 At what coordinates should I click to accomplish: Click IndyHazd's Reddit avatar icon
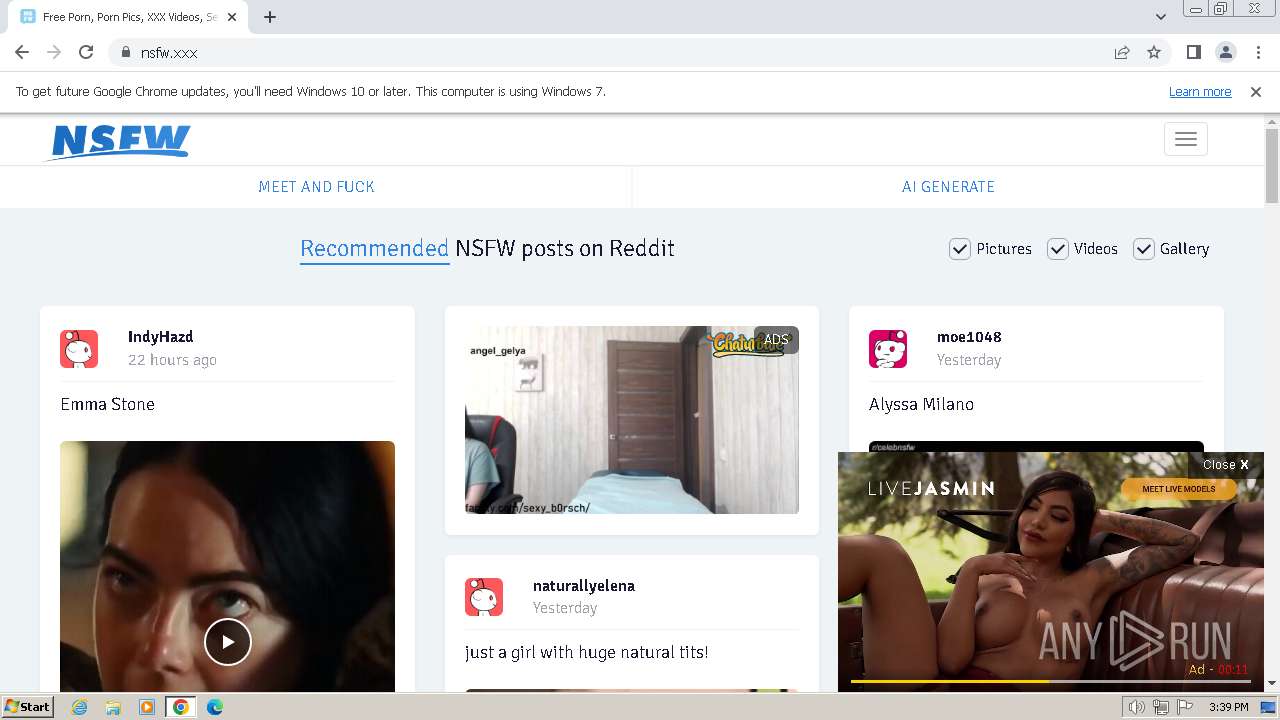[79, 349]
